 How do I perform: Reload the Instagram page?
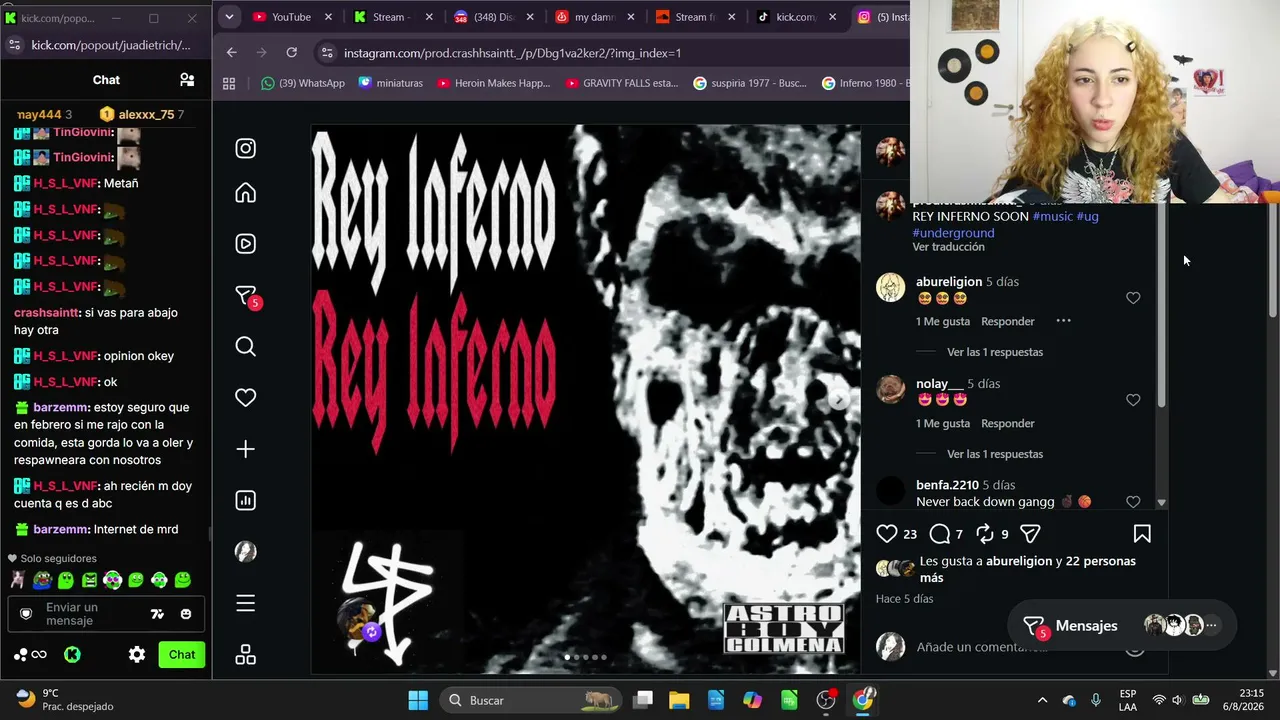point(291,52)
